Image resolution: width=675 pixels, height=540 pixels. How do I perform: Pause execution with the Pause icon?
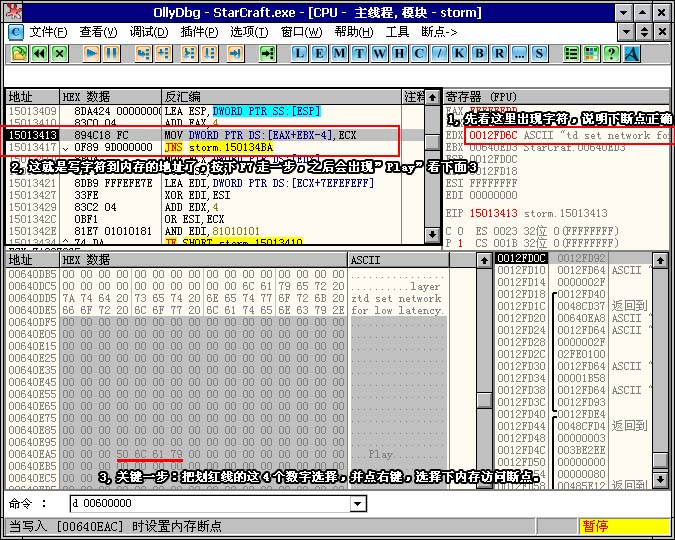pyautogui.click(x=111, y=54)
